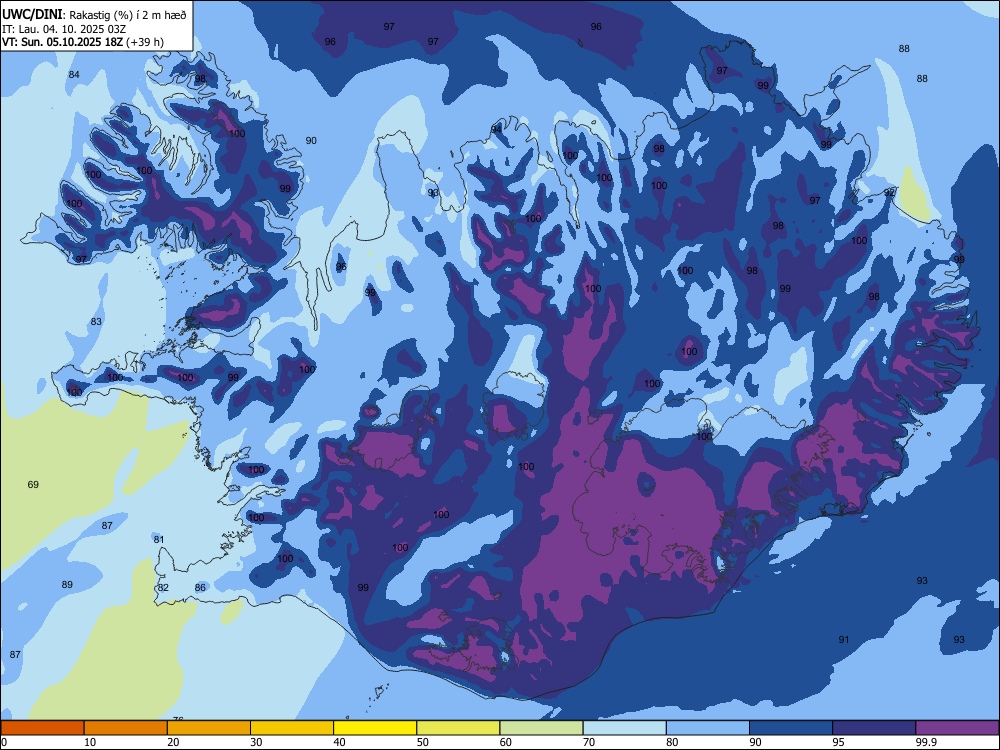Screen dimensions: 1000x750
Task: Click the legend tick label '60'
Action: pyautogui.click(x=506, y=742)
